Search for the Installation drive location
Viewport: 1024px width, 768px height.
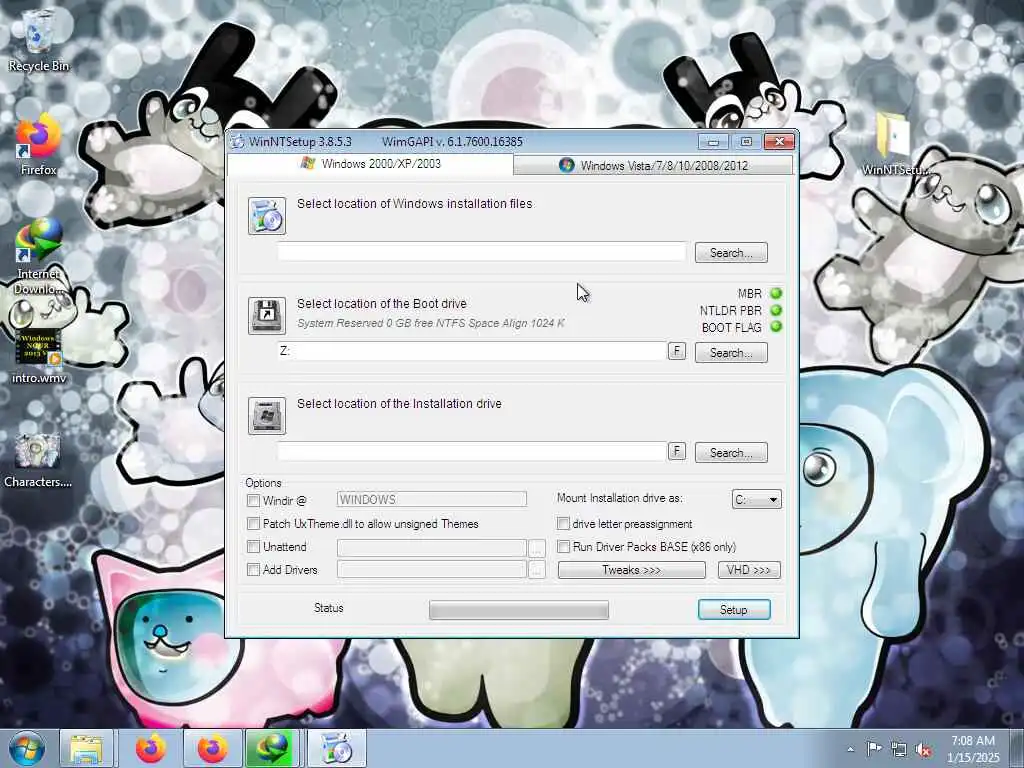731,453
